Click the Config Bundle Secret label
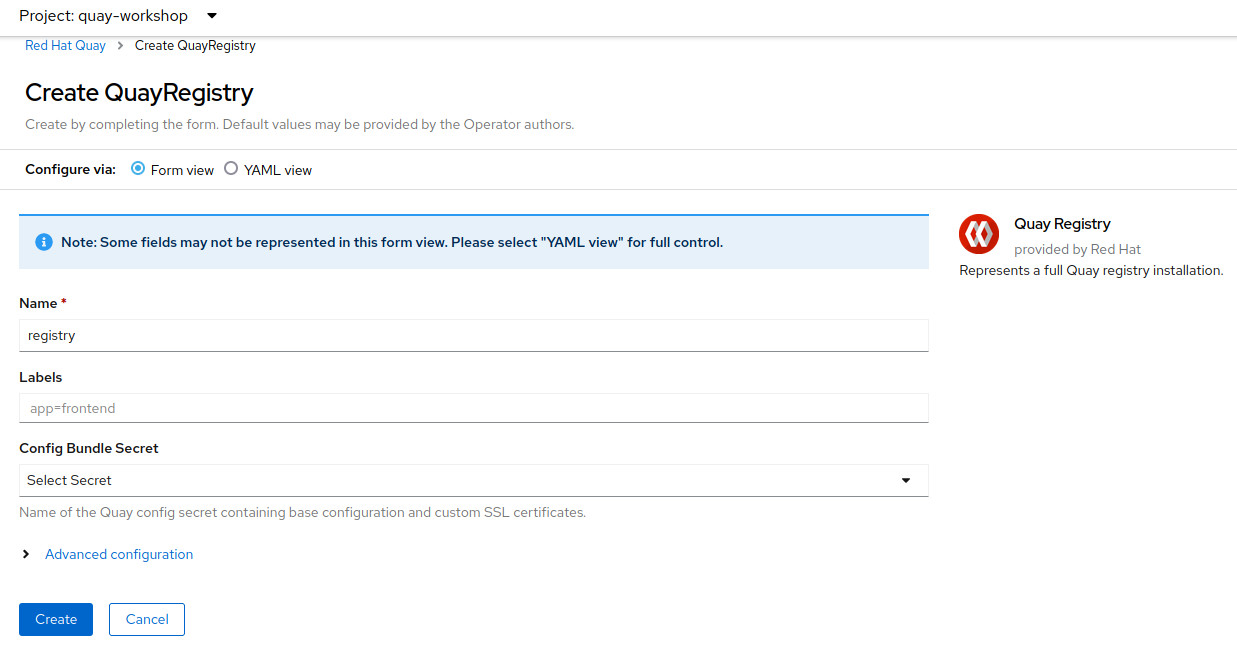This screenshot has height=671, width=1237. point(89,448)
